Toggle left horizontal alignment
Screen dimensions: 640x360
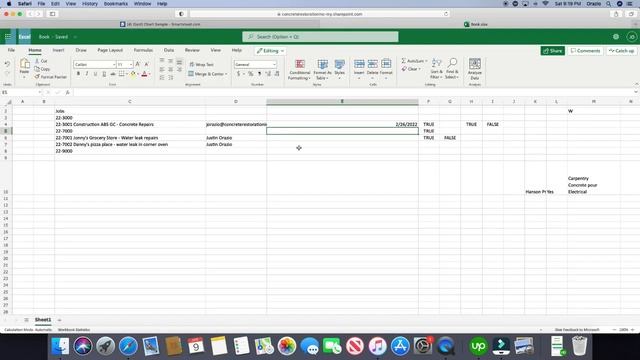click(162, 69)
